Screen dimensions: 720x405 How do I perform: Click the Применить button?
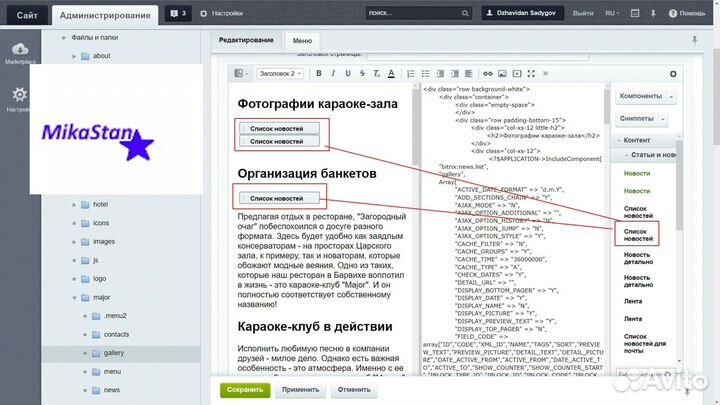coord(300,390)
